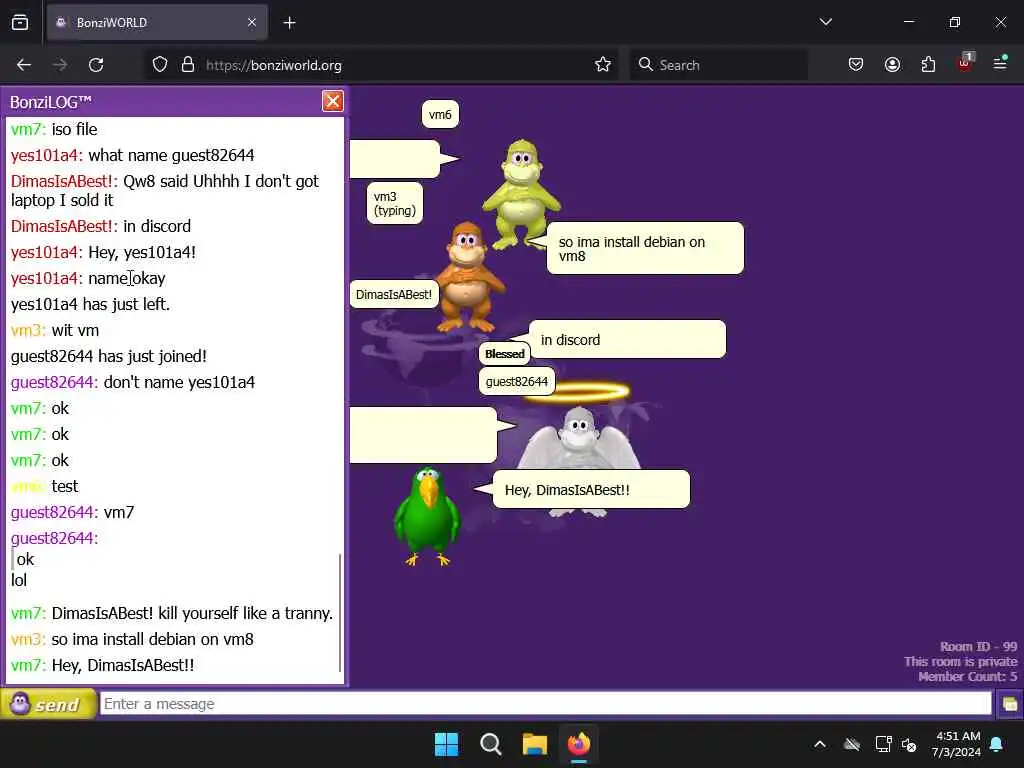This screenshot has height=768, width=1024.
Task: Click the 'Member Count: 5' text
Action: coord(967,677)
